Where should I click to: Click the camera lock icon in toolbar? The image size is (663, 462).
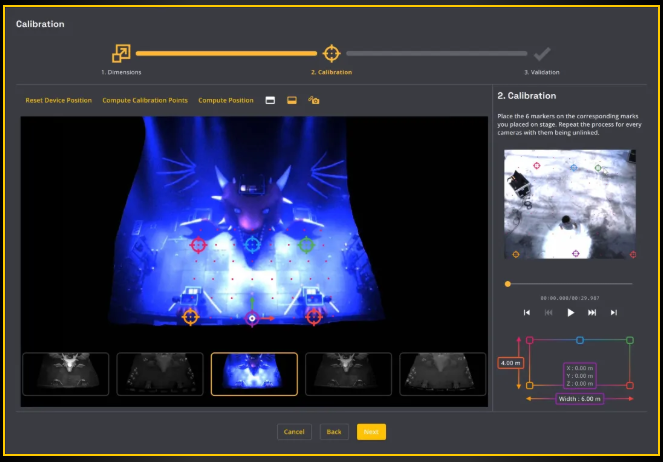pyautogui.click(x=314, y=100)
